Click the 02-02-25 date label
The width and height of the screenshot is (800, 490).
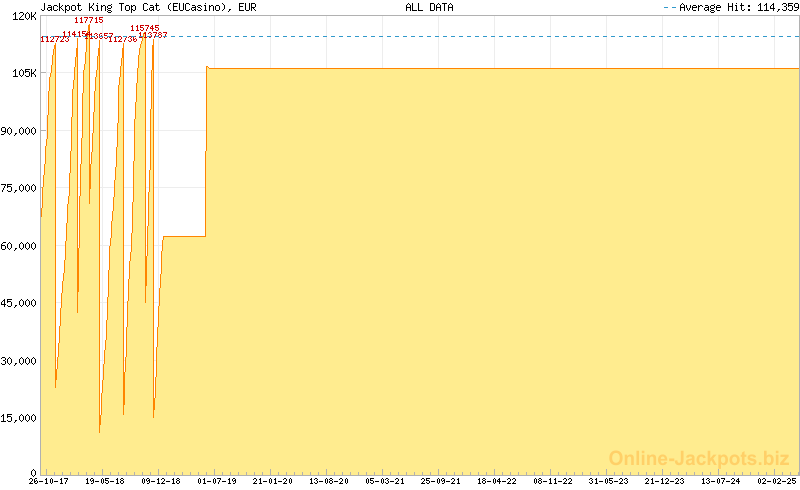(778, 481)
